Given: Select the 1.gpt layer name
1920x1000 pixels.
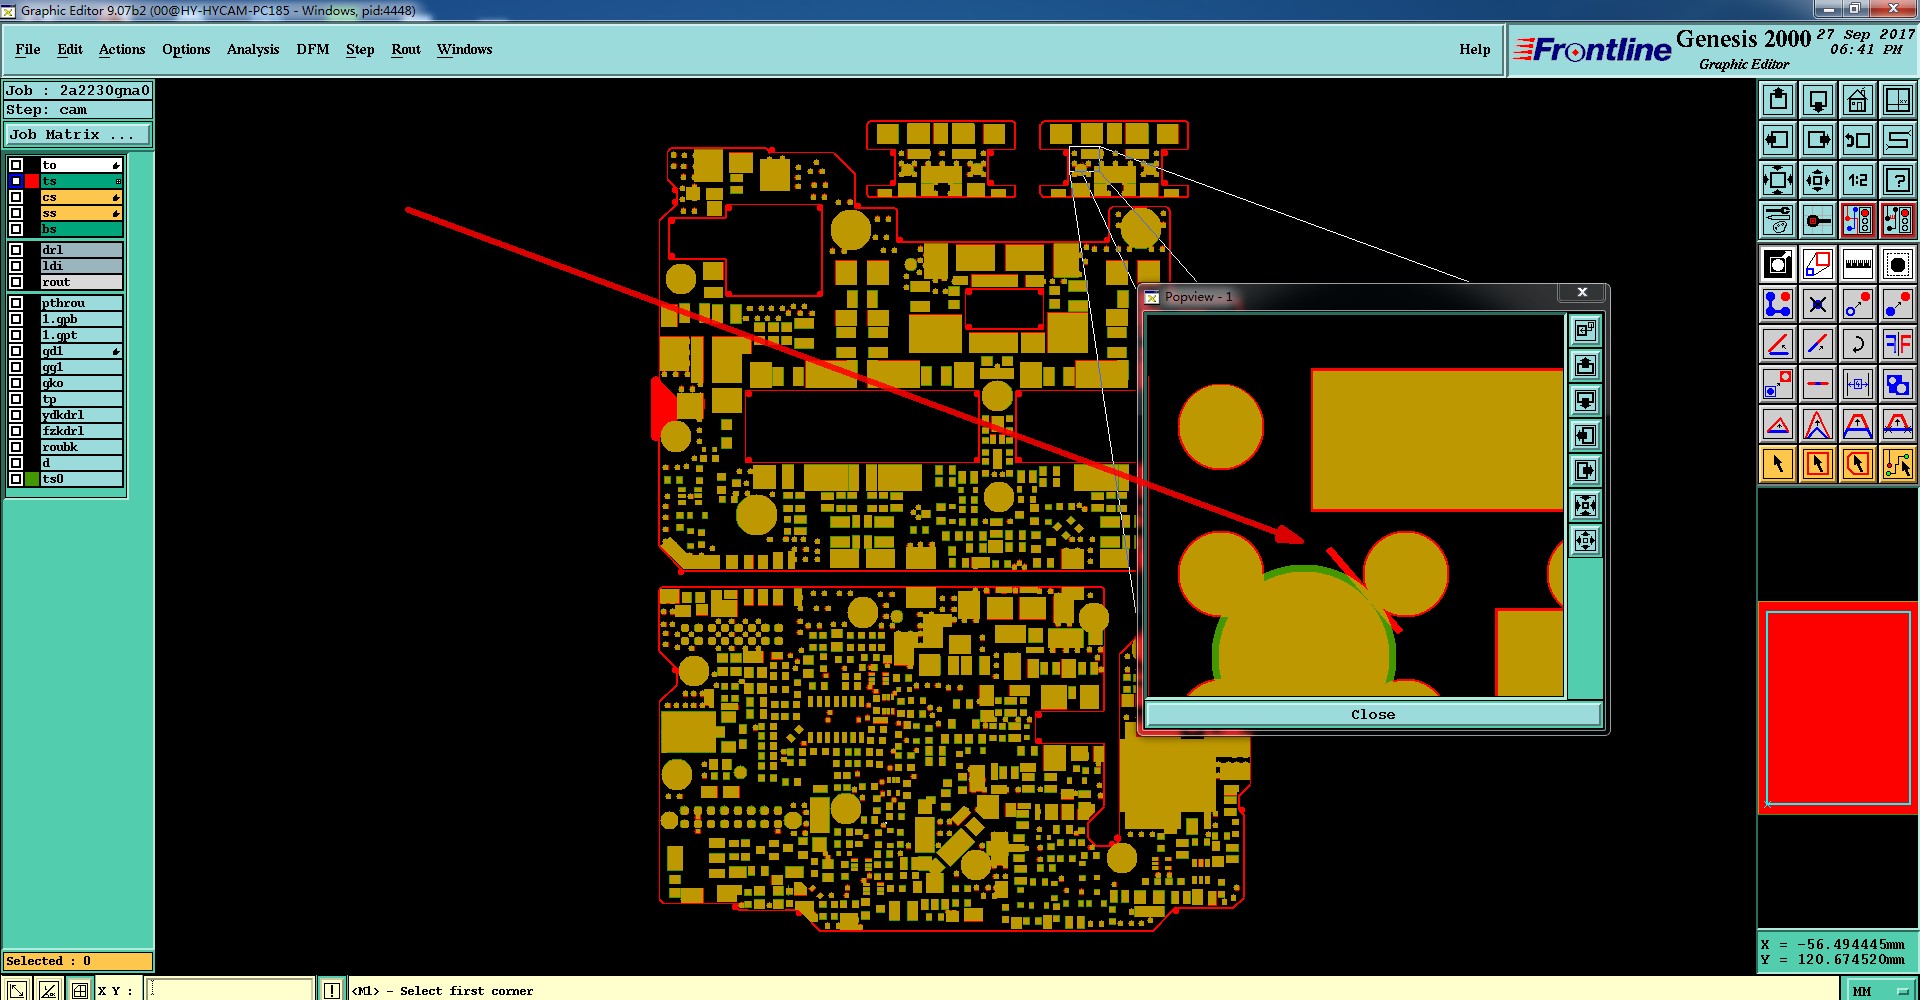Looking at the screenshot, I should (x=82, y=335).
